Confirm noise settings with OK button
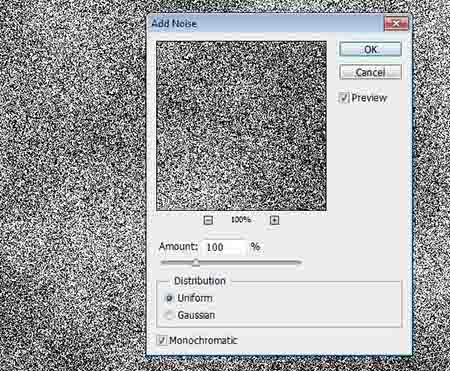The height and width of the screenshot is (371, 450). click(370, 49)
